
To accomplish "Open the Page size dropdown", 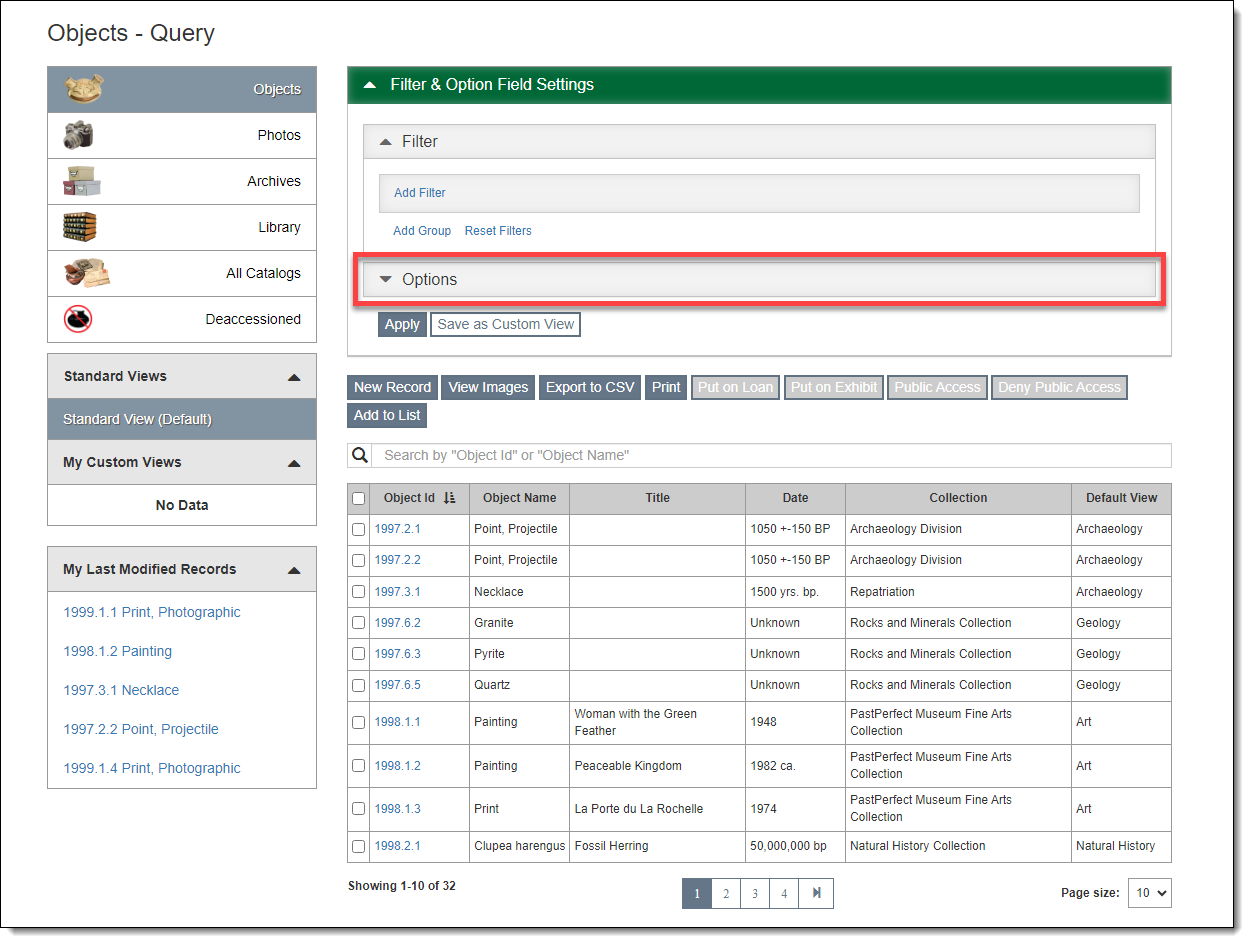I will tap(1149, 893).
